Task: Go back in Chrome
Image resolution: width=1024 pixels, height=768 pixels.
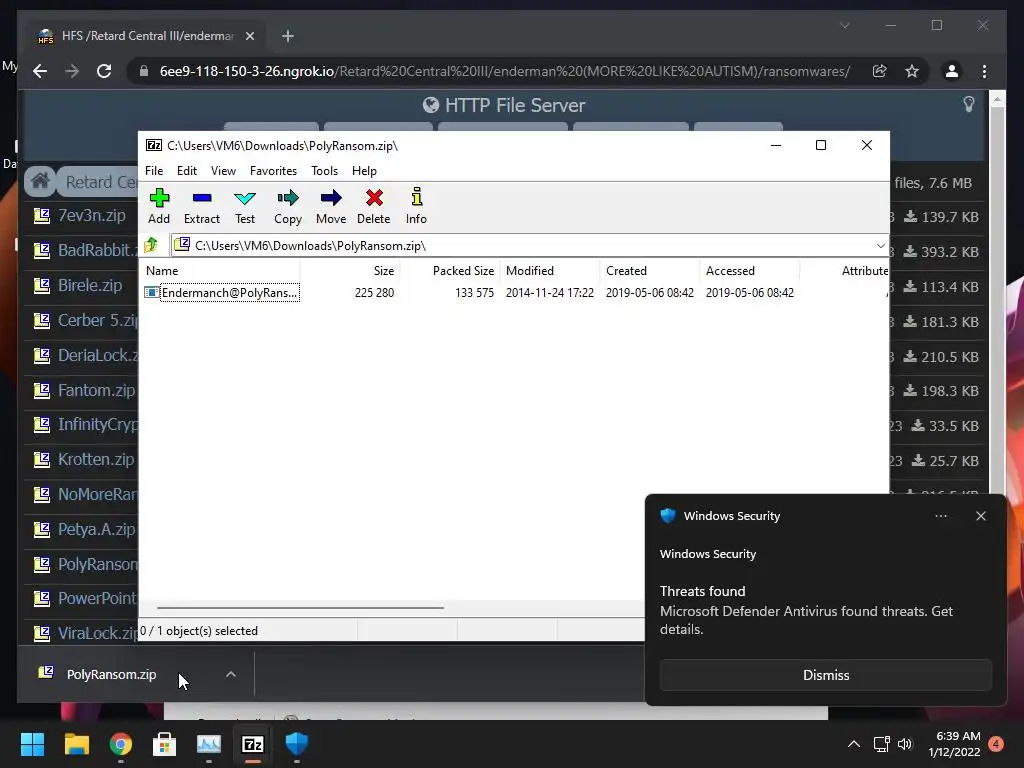Action: pos(40,71)
